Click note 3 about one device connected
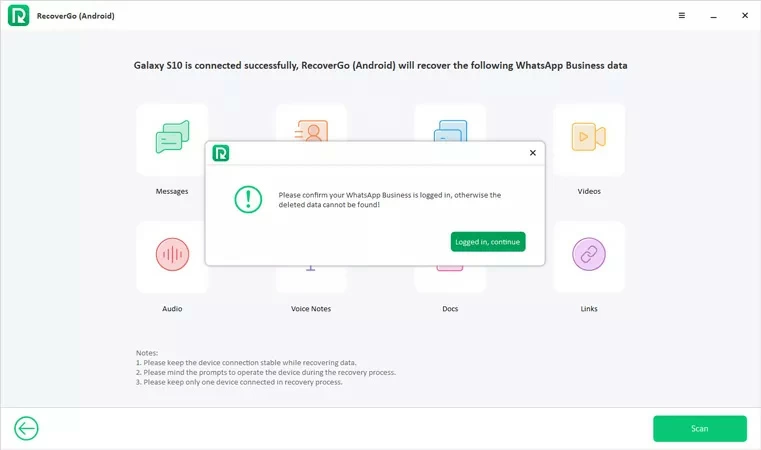The width and height of the screenshot is (761, 450). (239, 382)
